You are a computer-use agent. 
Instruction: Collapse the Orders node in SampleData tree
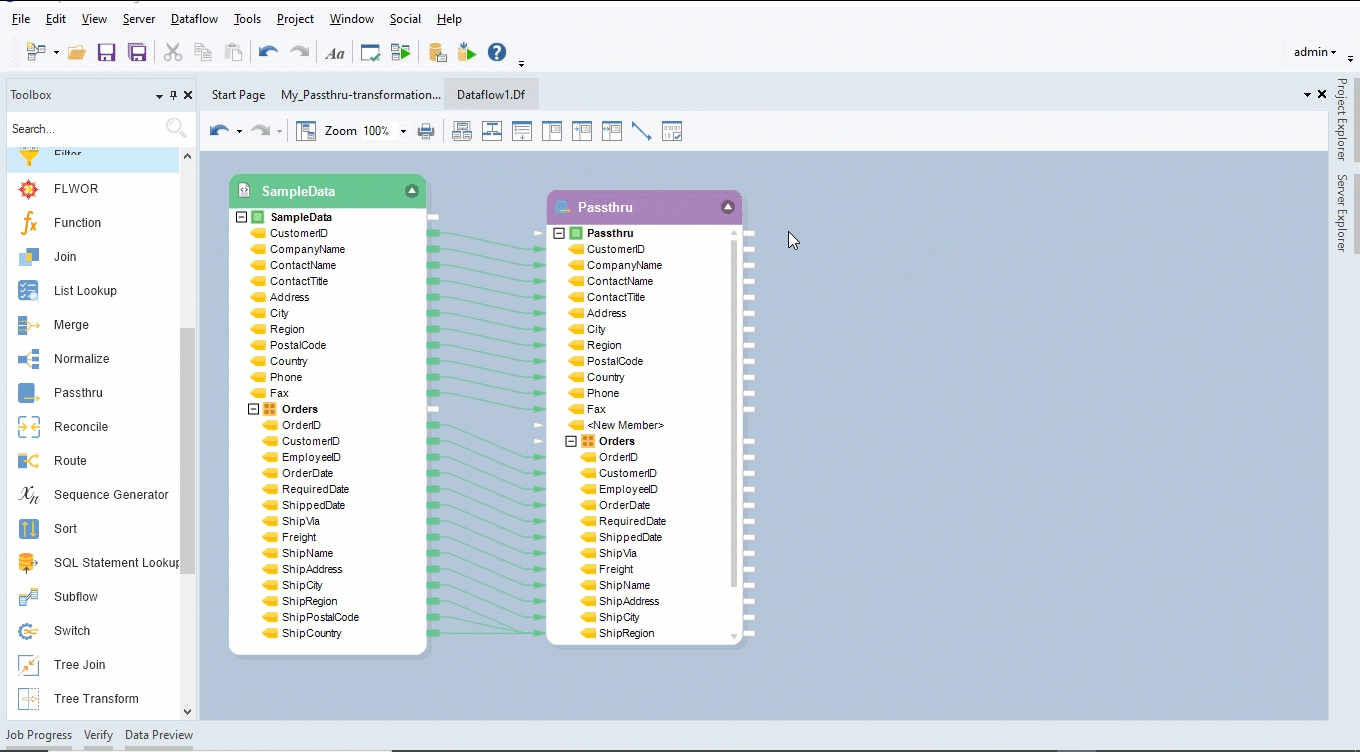254,409
